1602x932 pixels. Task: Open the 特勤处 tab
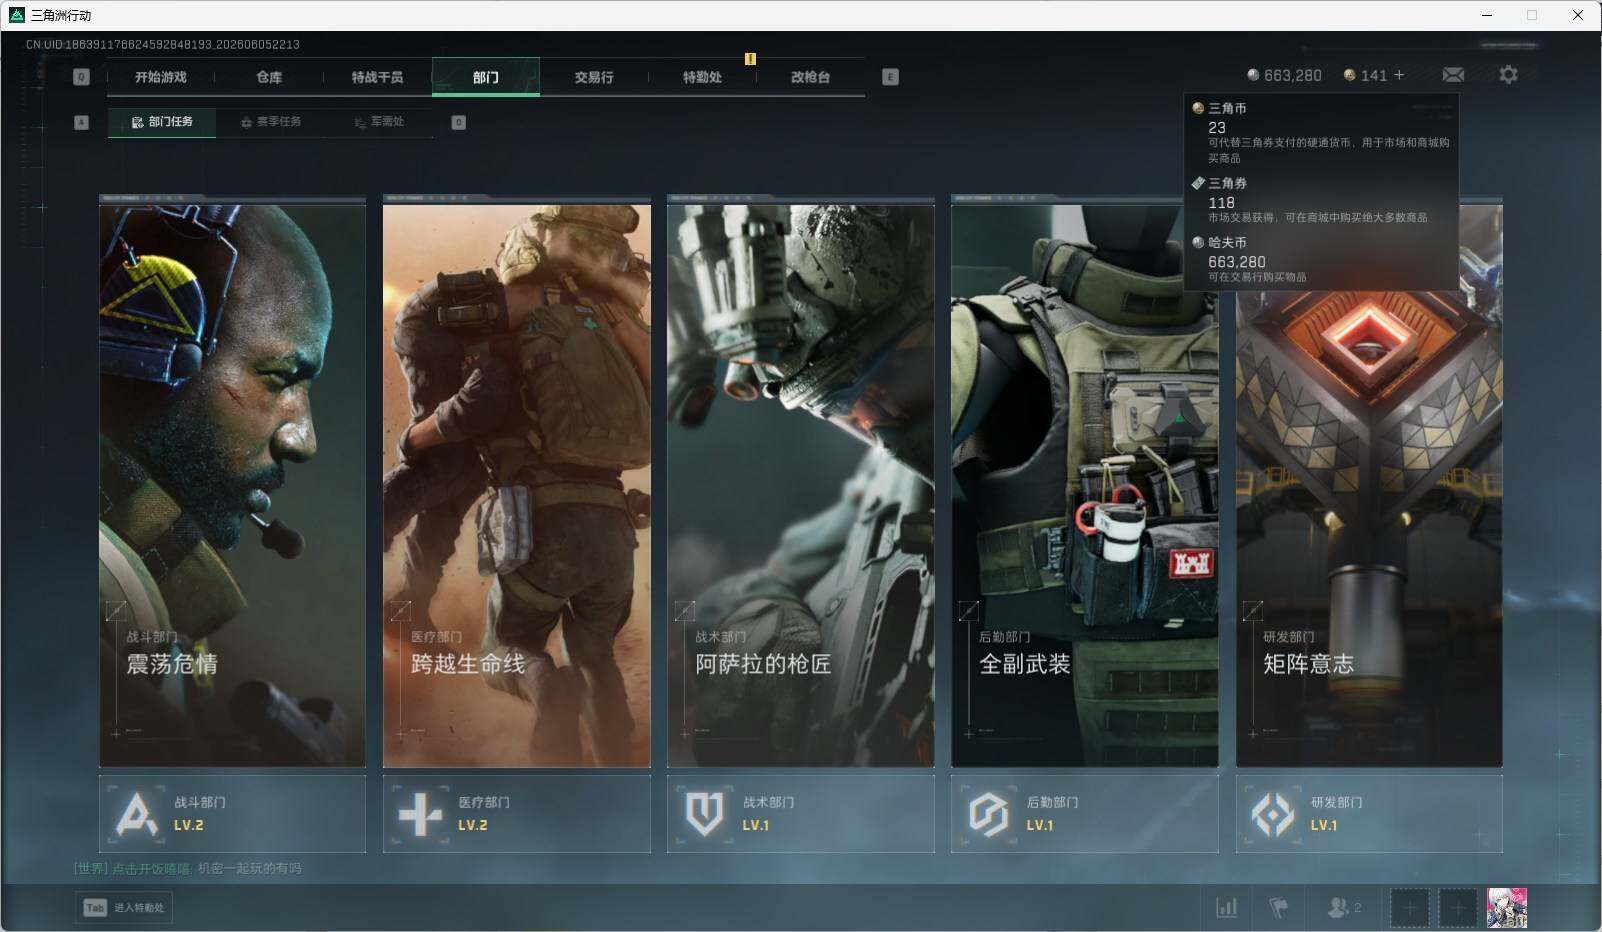[x=702, y=77]
